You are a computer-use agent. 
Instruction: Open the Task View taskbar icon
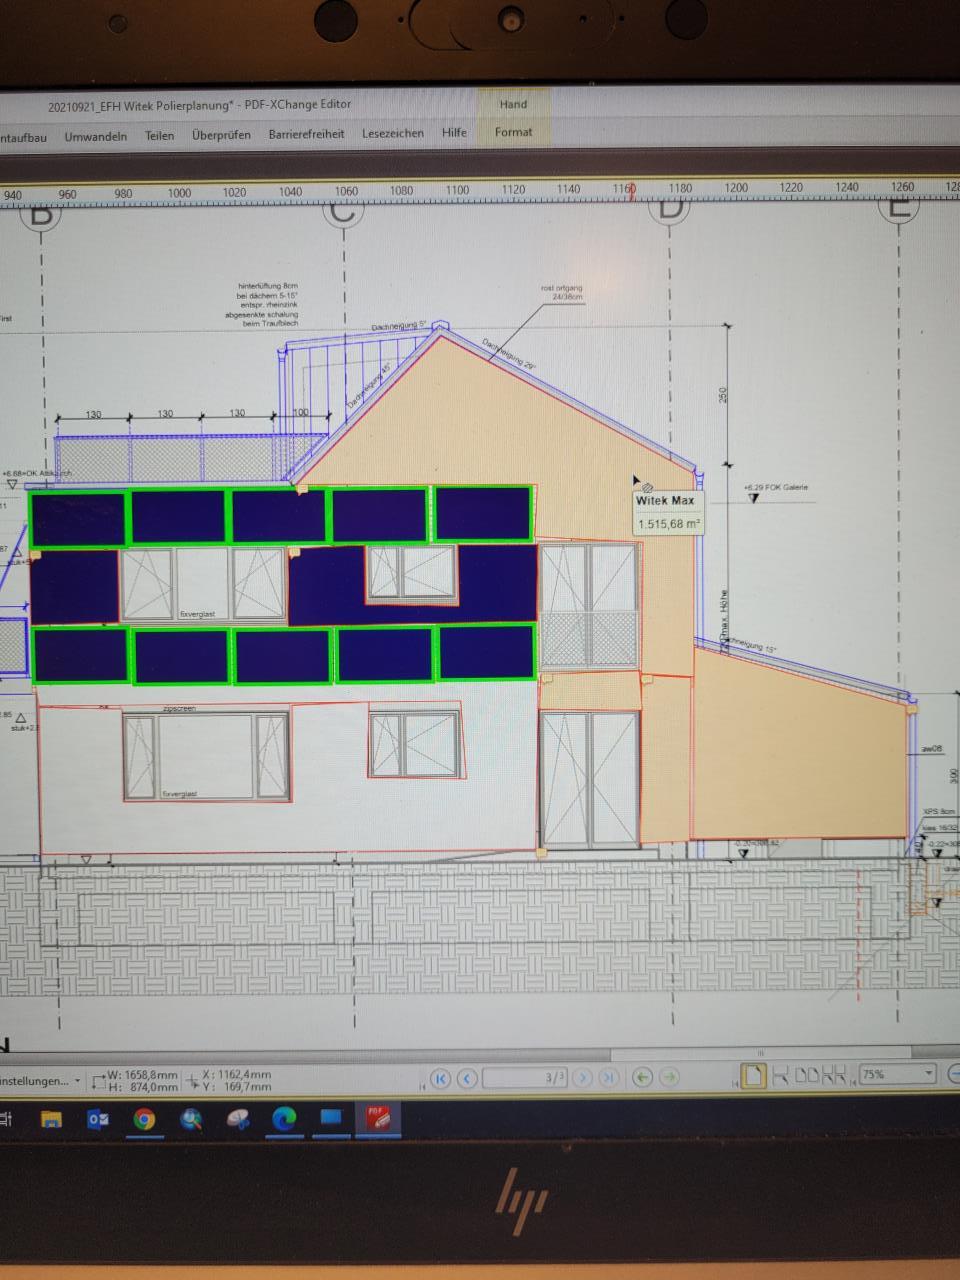coord(6,1119)
